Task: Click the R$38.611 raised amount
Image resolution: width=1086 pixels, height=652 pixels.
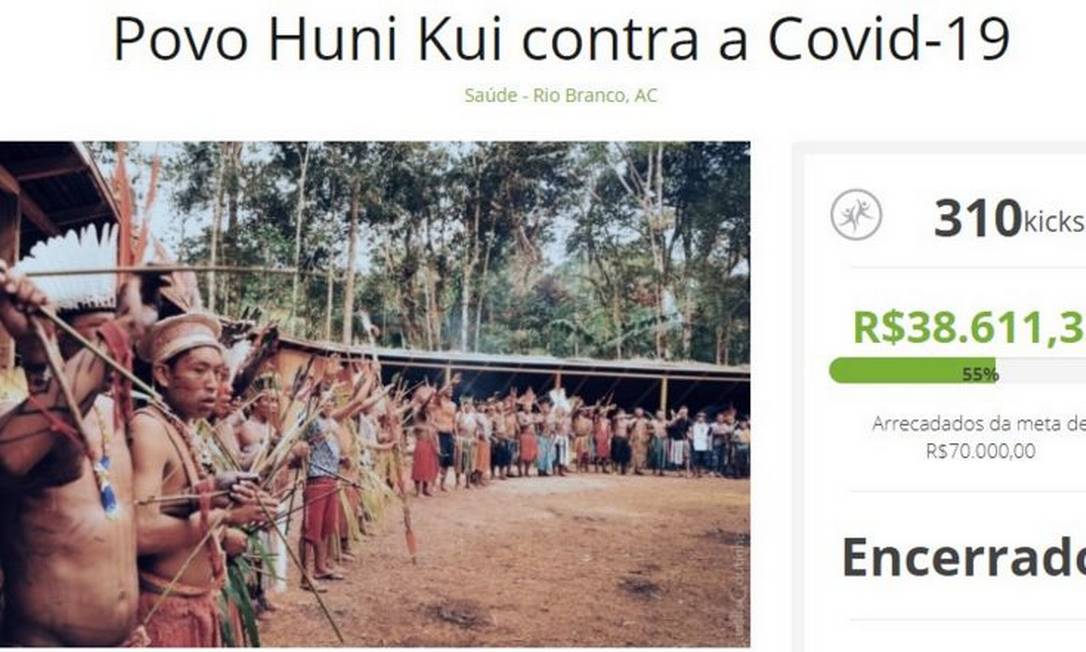Action: tap(969, 327)
